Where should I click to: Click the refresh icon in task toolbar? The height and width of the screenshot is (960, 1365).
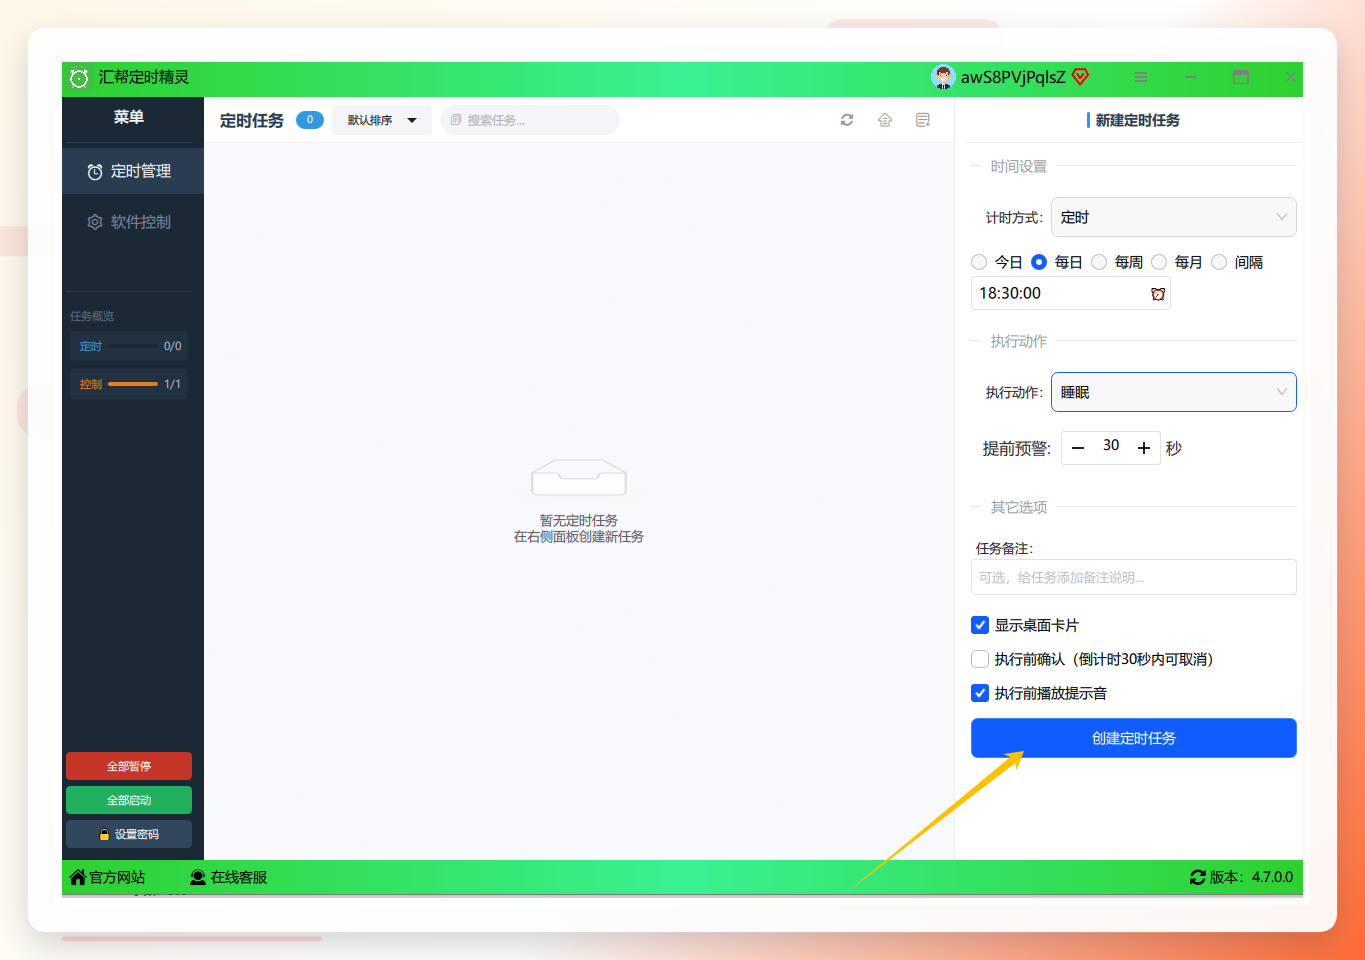[x=847, y=120]
